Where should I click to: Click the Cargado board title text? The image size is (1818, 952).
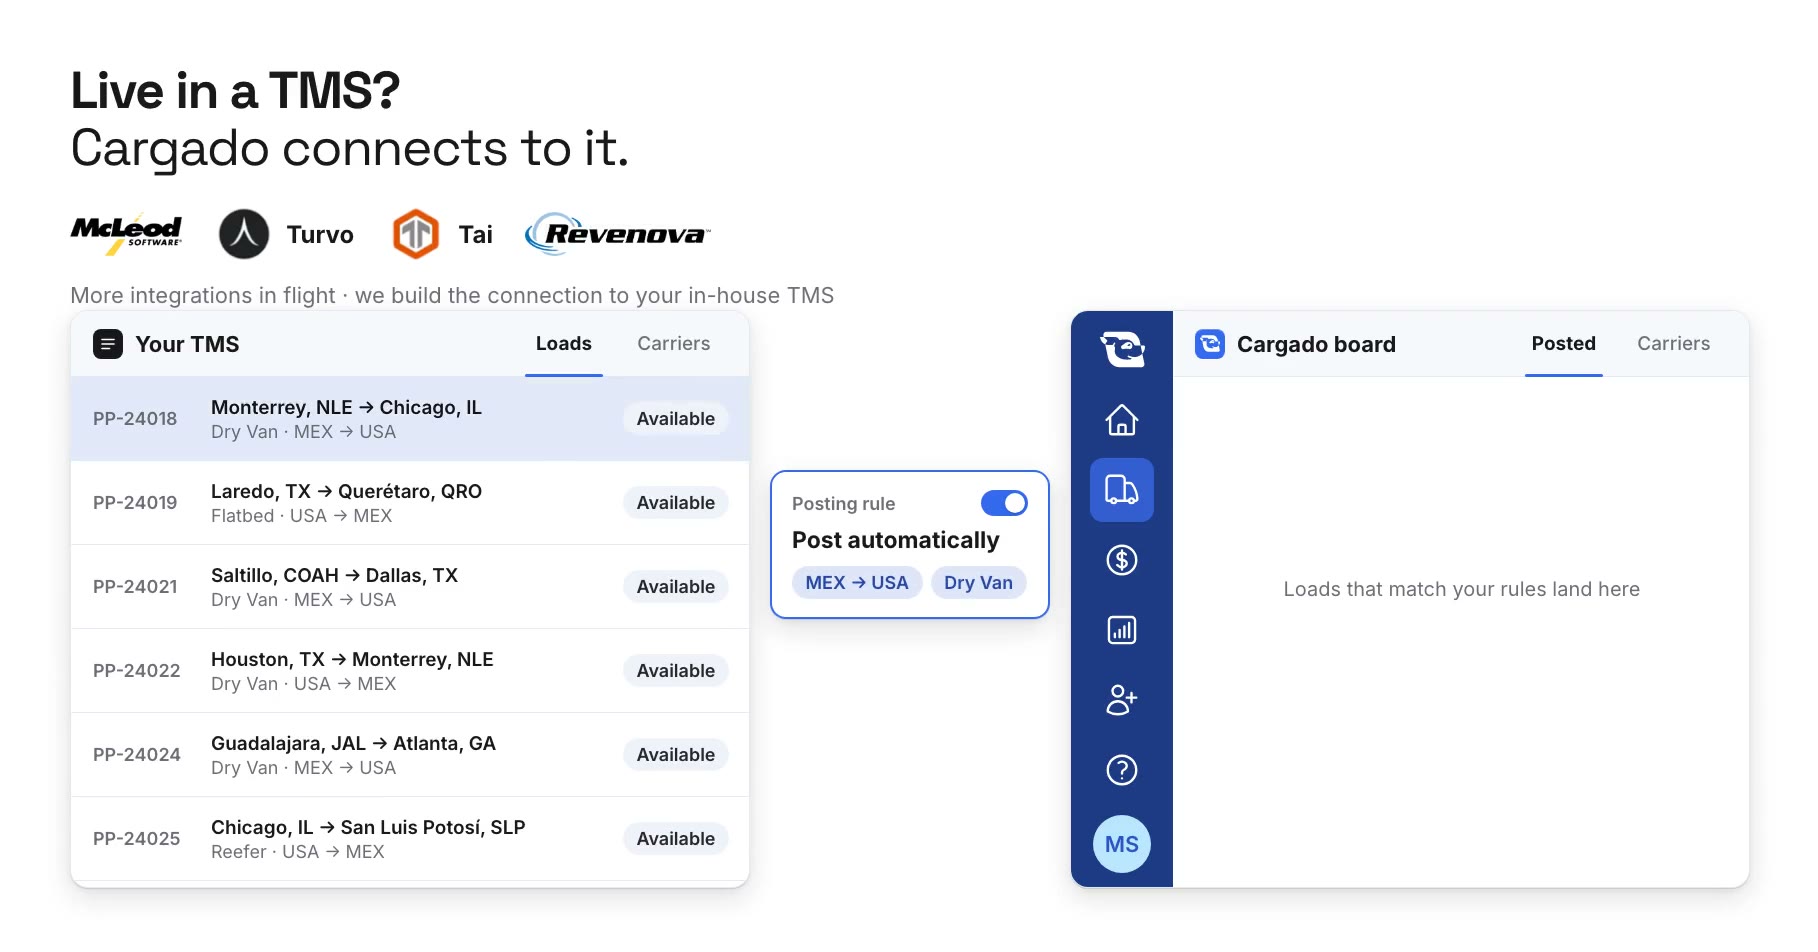pos(1316,344)
